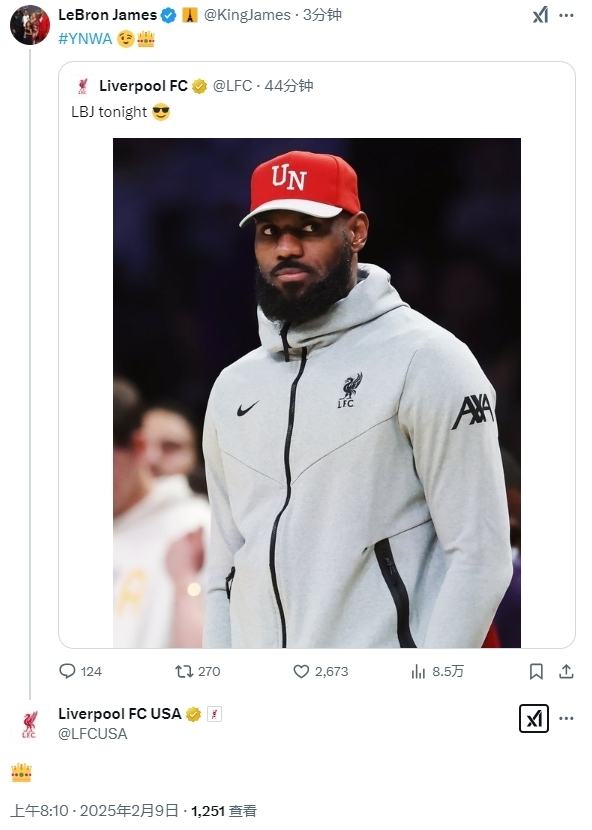
Task: Open the quoted photo of LBJ in hoodie
Action: coord(317,393)
